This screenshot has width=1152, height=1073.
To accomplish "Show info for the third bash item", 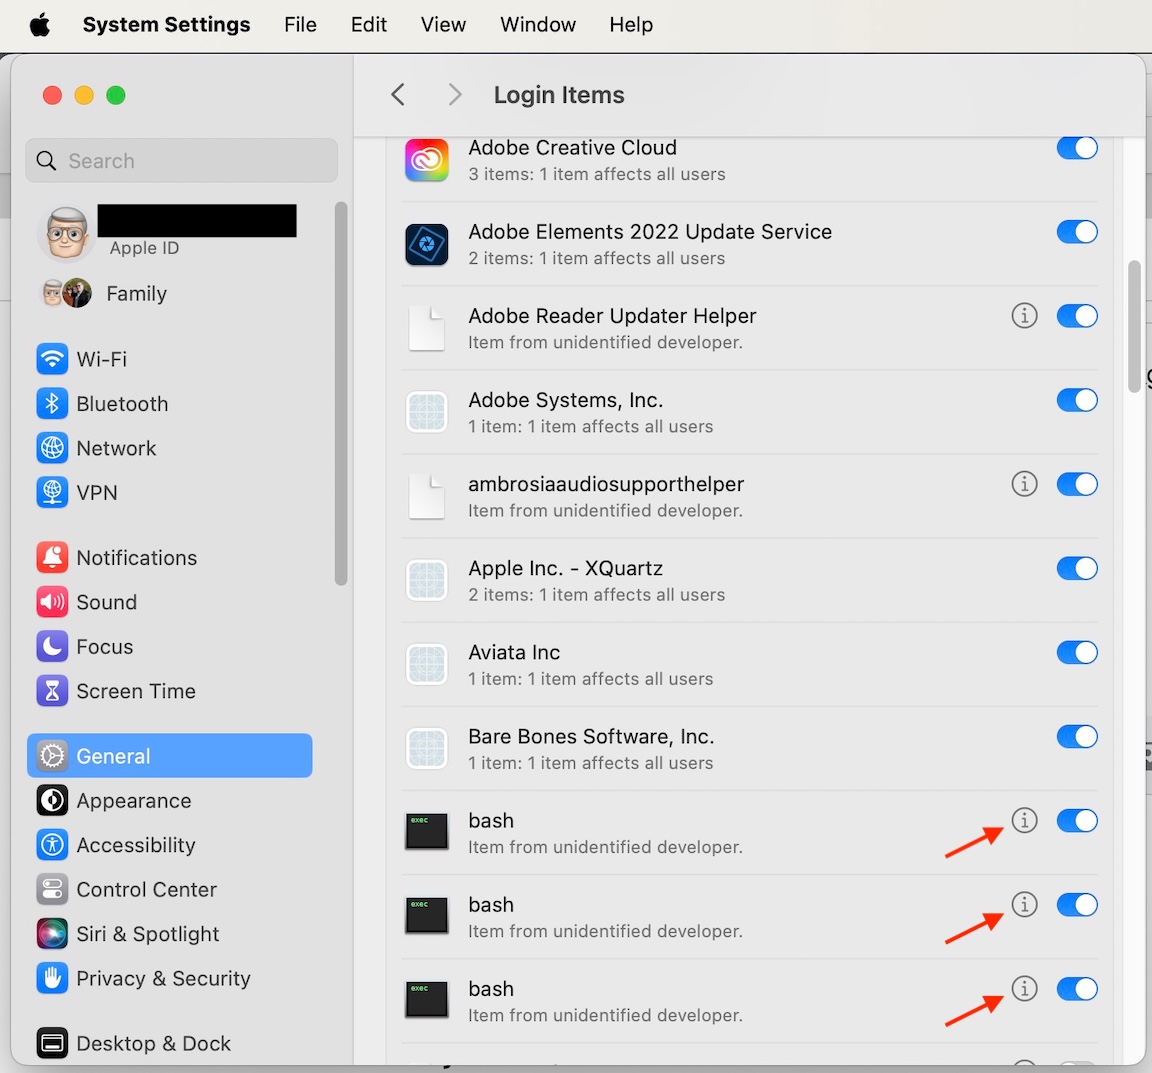I will point(1024,988).
